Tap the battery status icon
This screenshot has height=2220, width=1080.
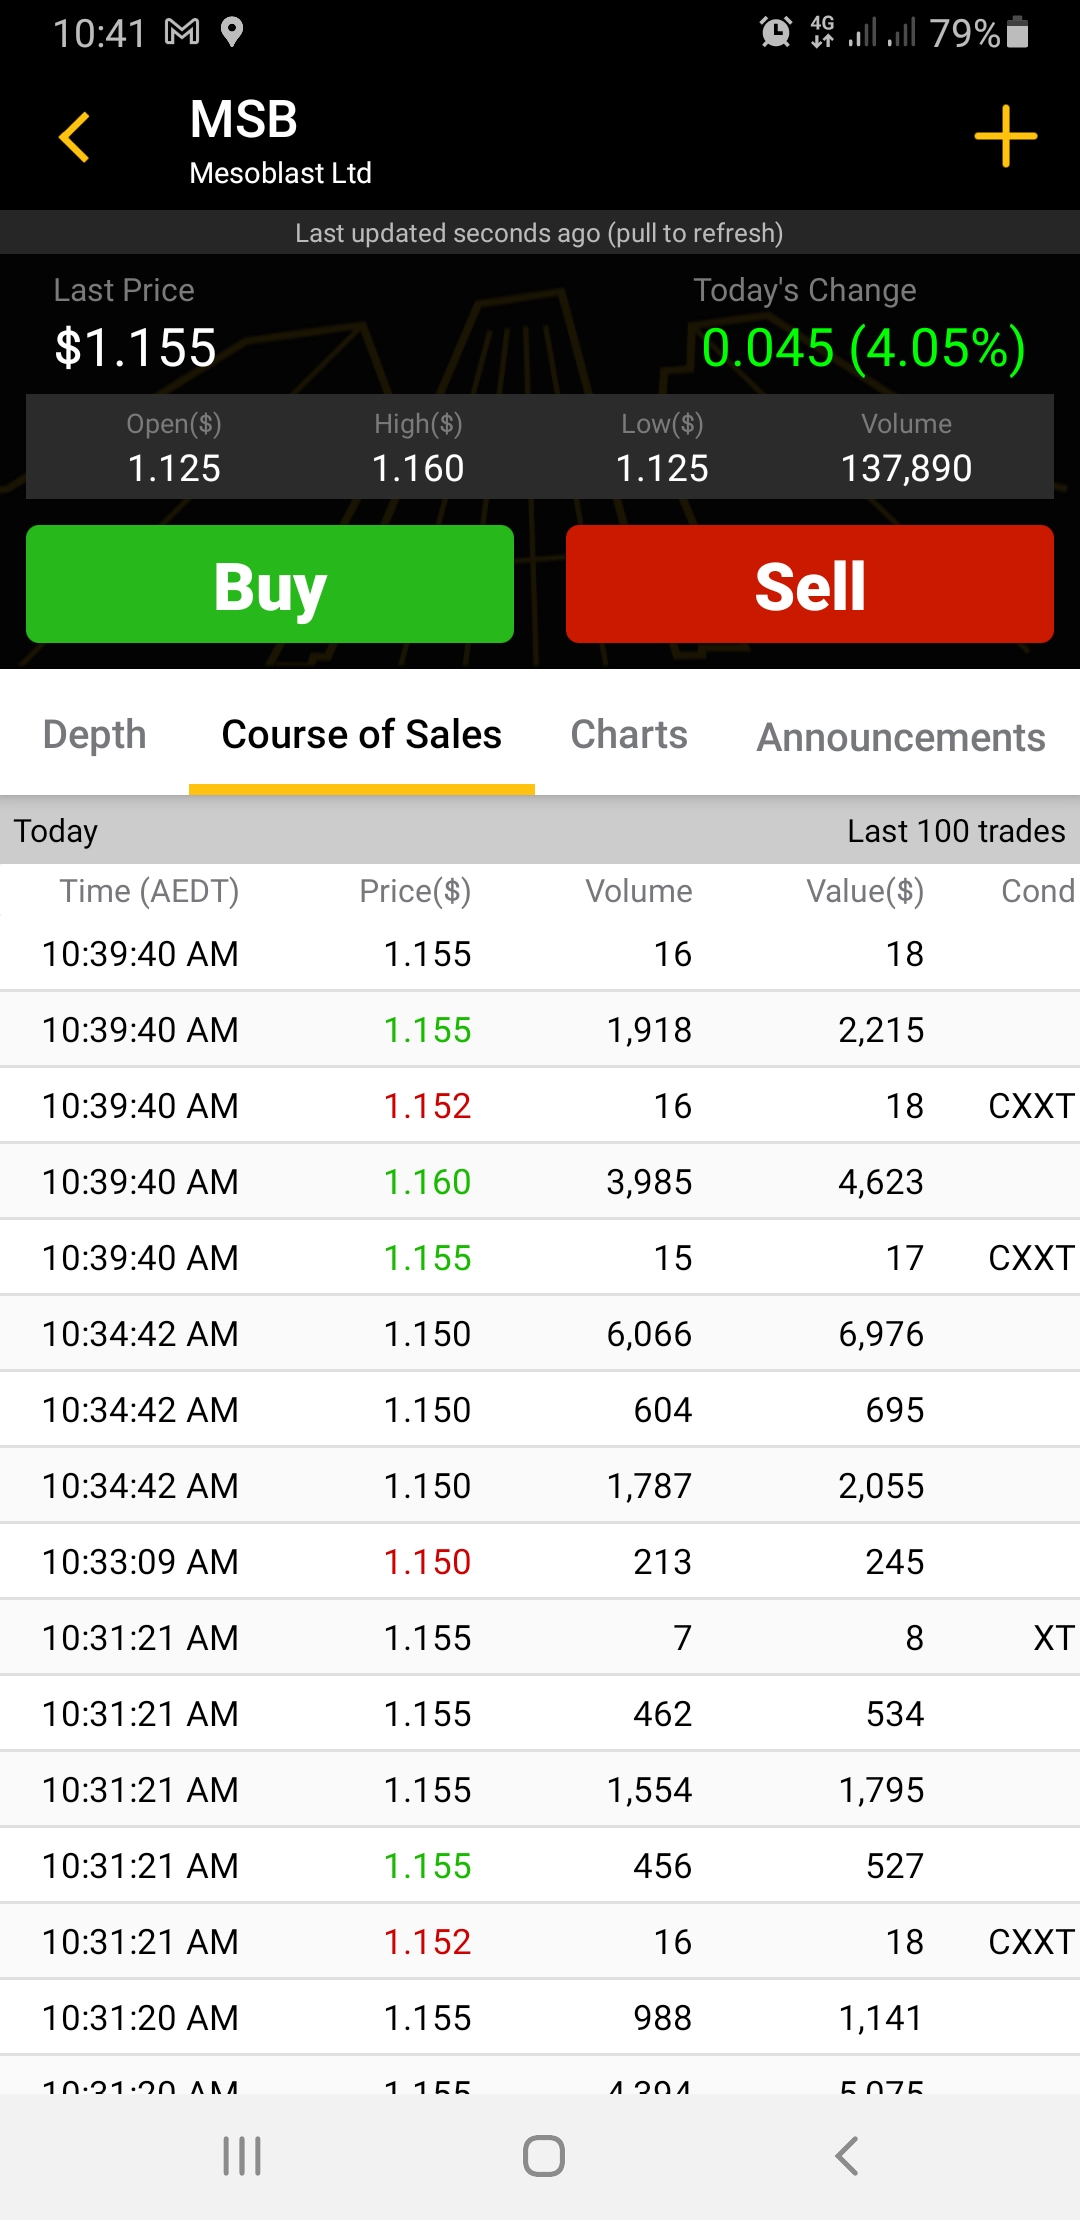pyautogui.click(x=1018, y=33)
